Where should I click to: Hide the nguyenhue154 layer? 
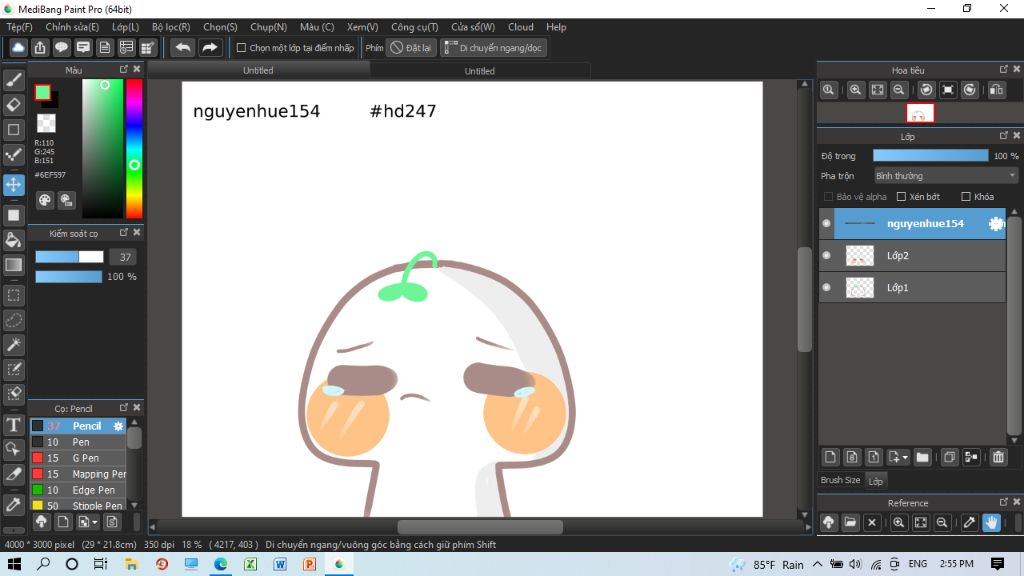(x=826, y=223)
